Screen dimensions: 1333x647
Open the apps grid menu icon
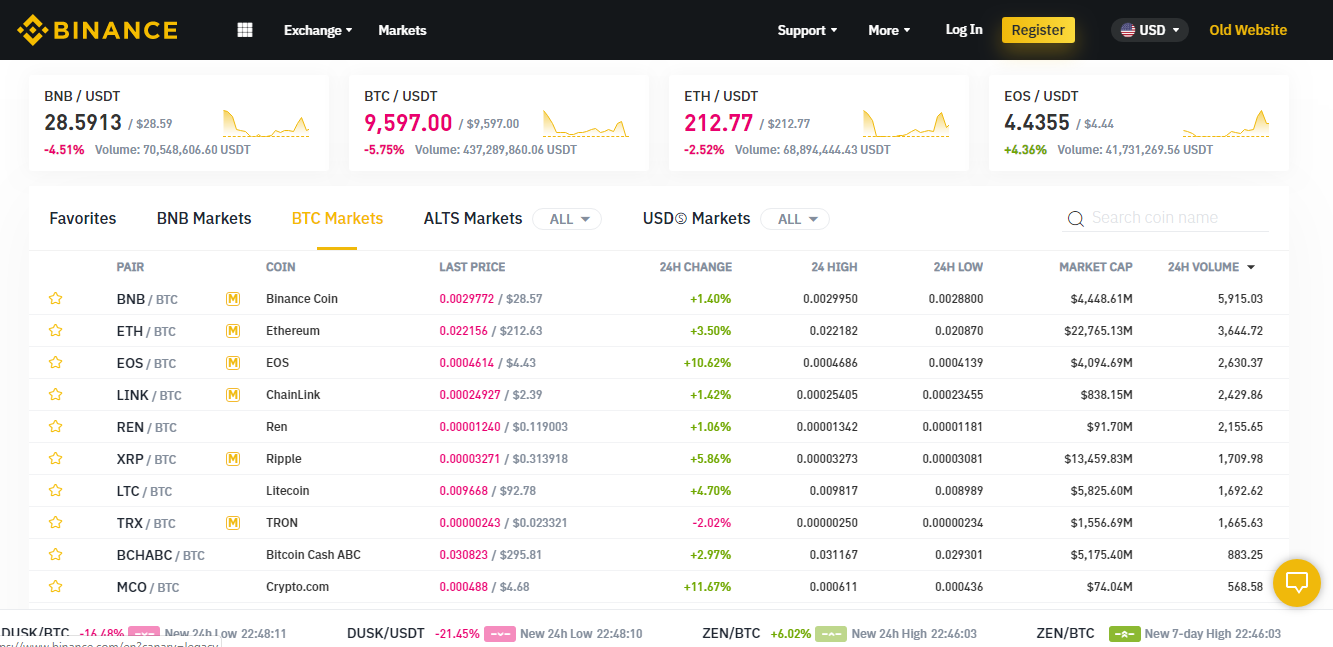point(245,30)
